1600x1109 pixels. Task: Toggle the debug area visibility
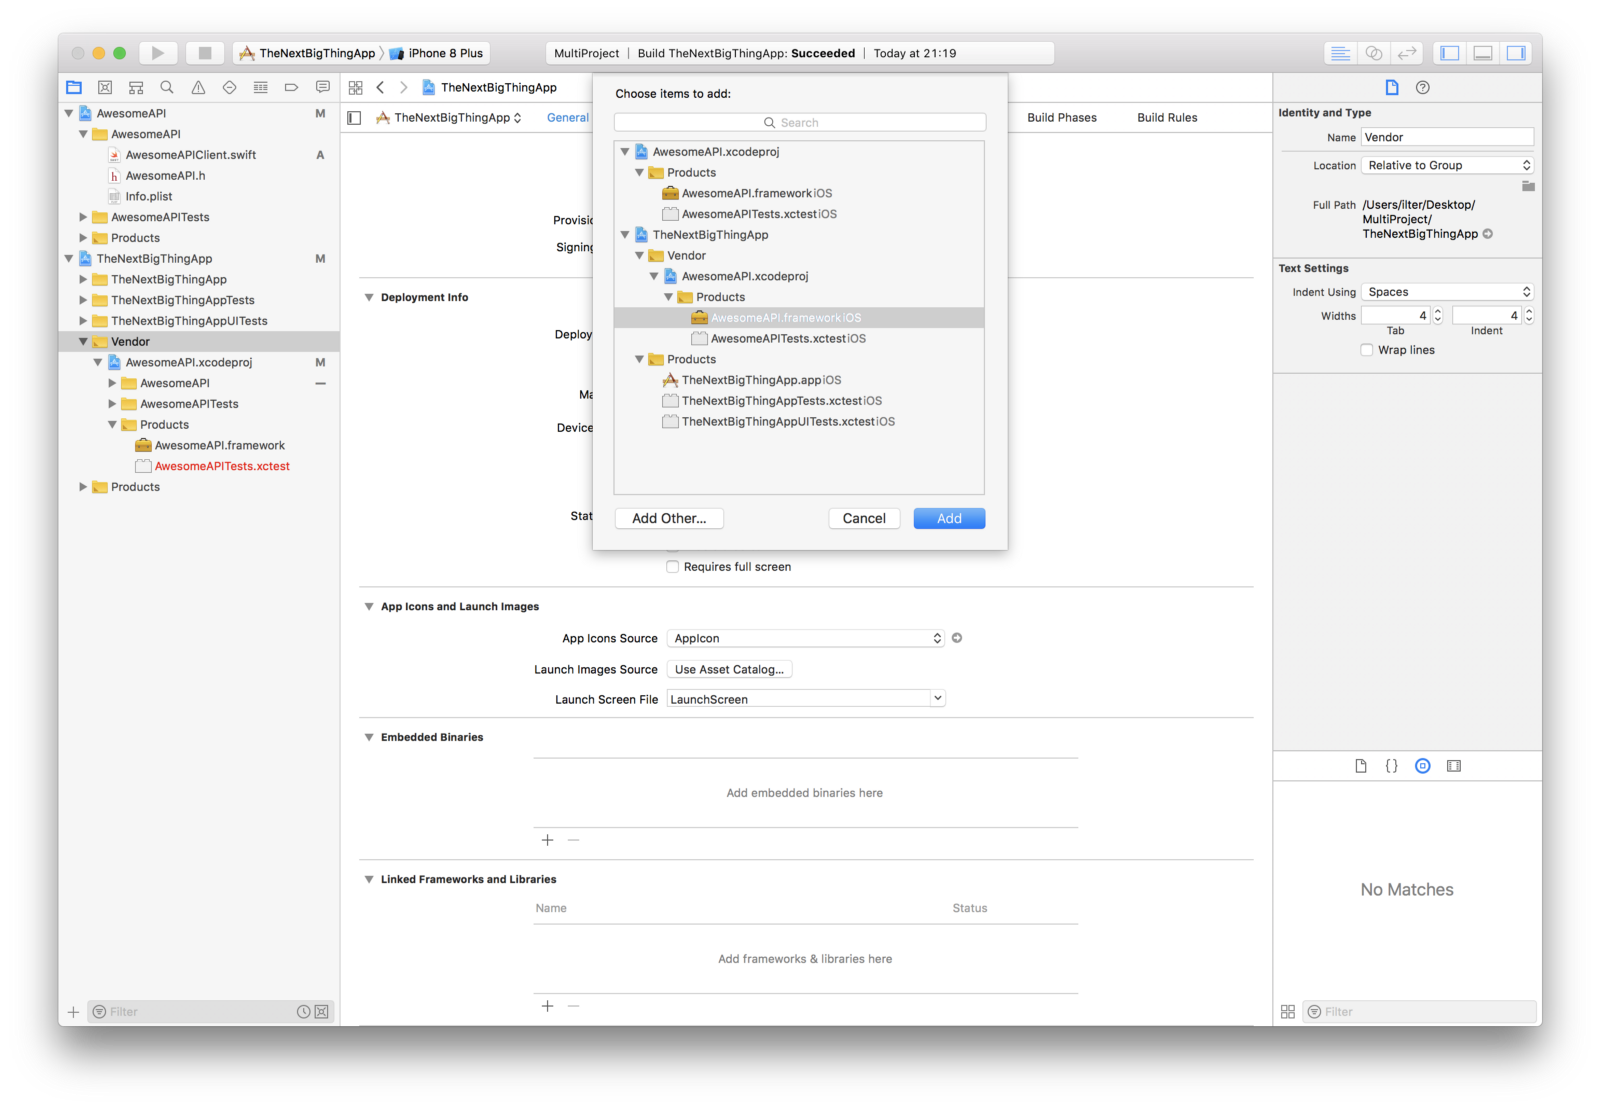click(1483, 53)
